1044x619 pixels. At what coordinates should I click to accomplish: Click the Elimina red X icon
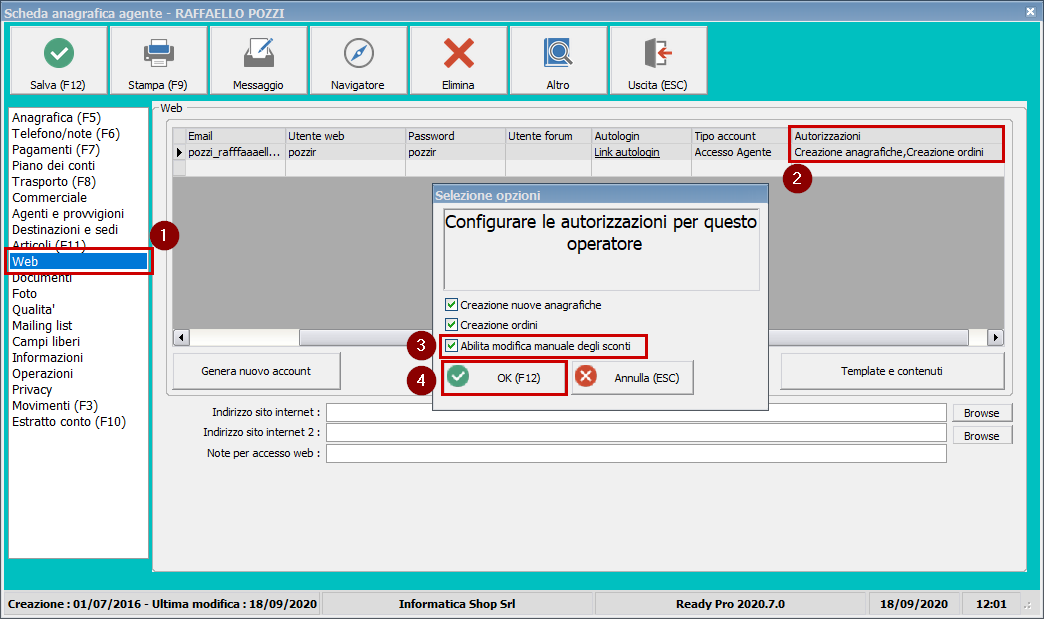(458, 53)
